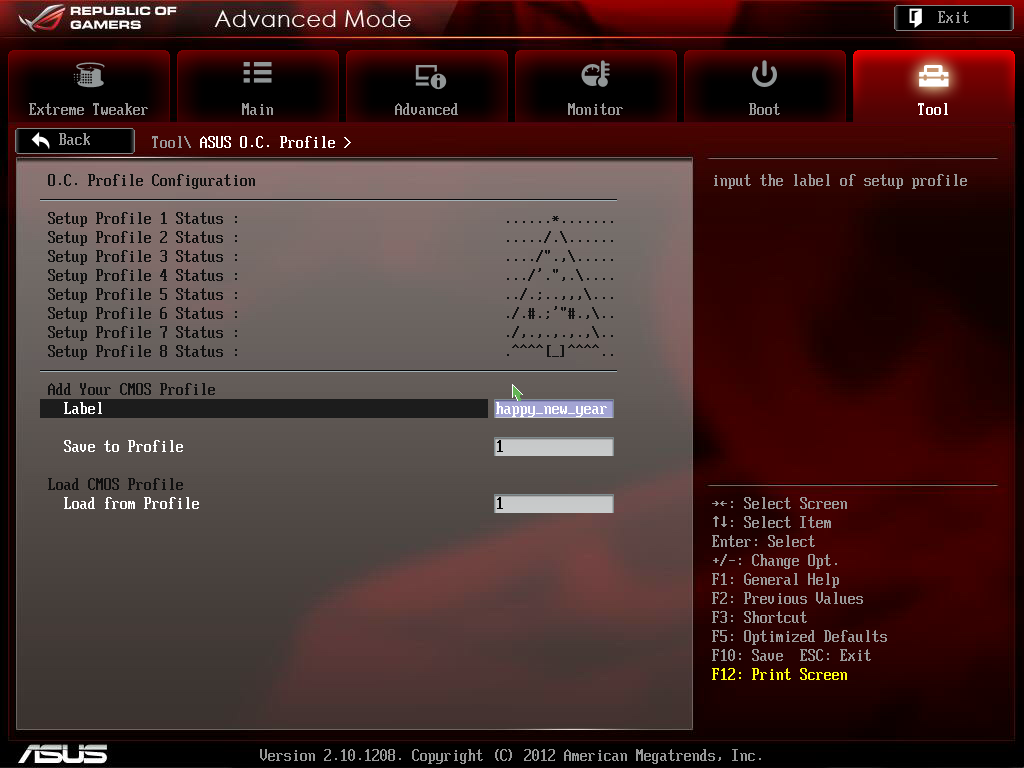Click the breadcrumb chevron after O.C. Profile
The width and height of the screenshot is (1024, 768).
(347, 142)
